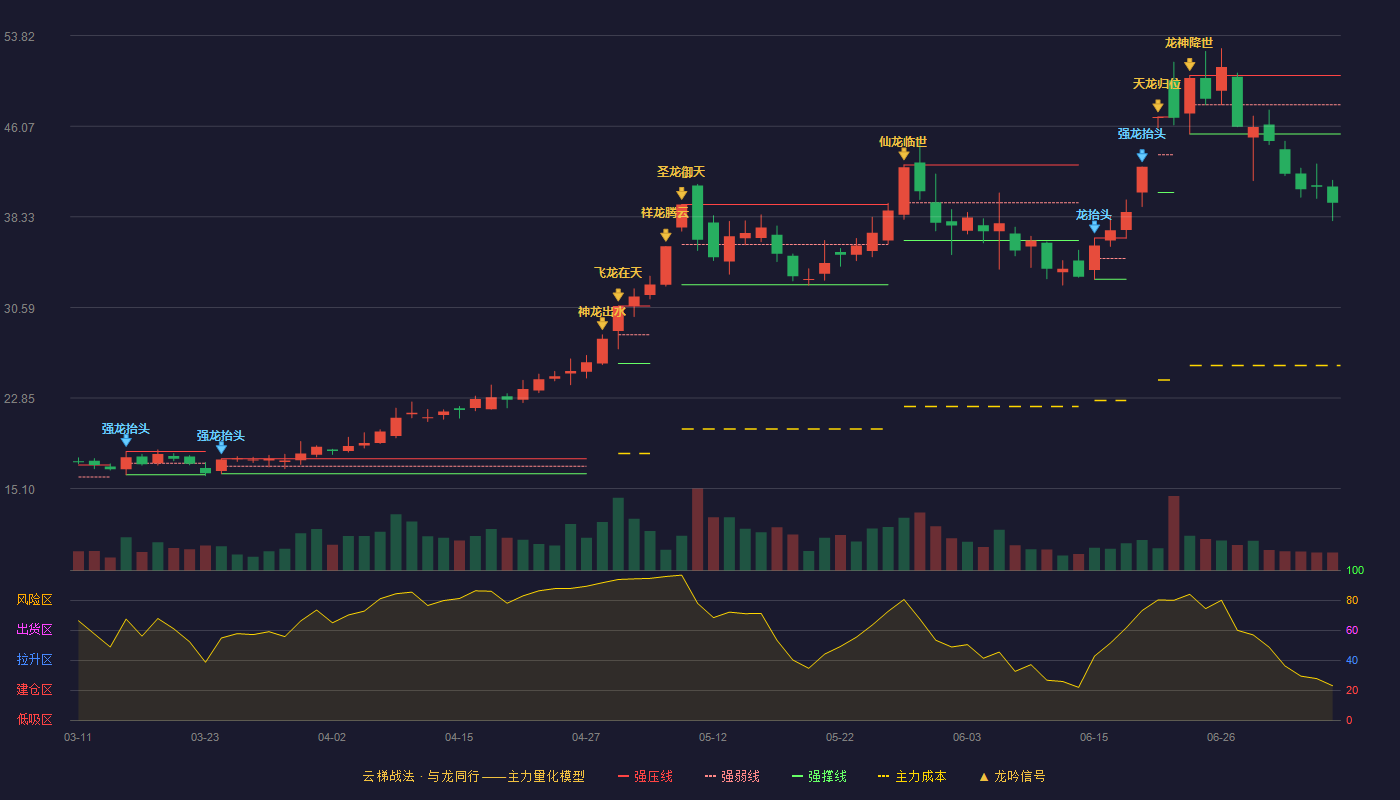Select the 03-23 date label
This screenshot has width=1400, height=800.
pyautogui.click(x=205, y=737)
